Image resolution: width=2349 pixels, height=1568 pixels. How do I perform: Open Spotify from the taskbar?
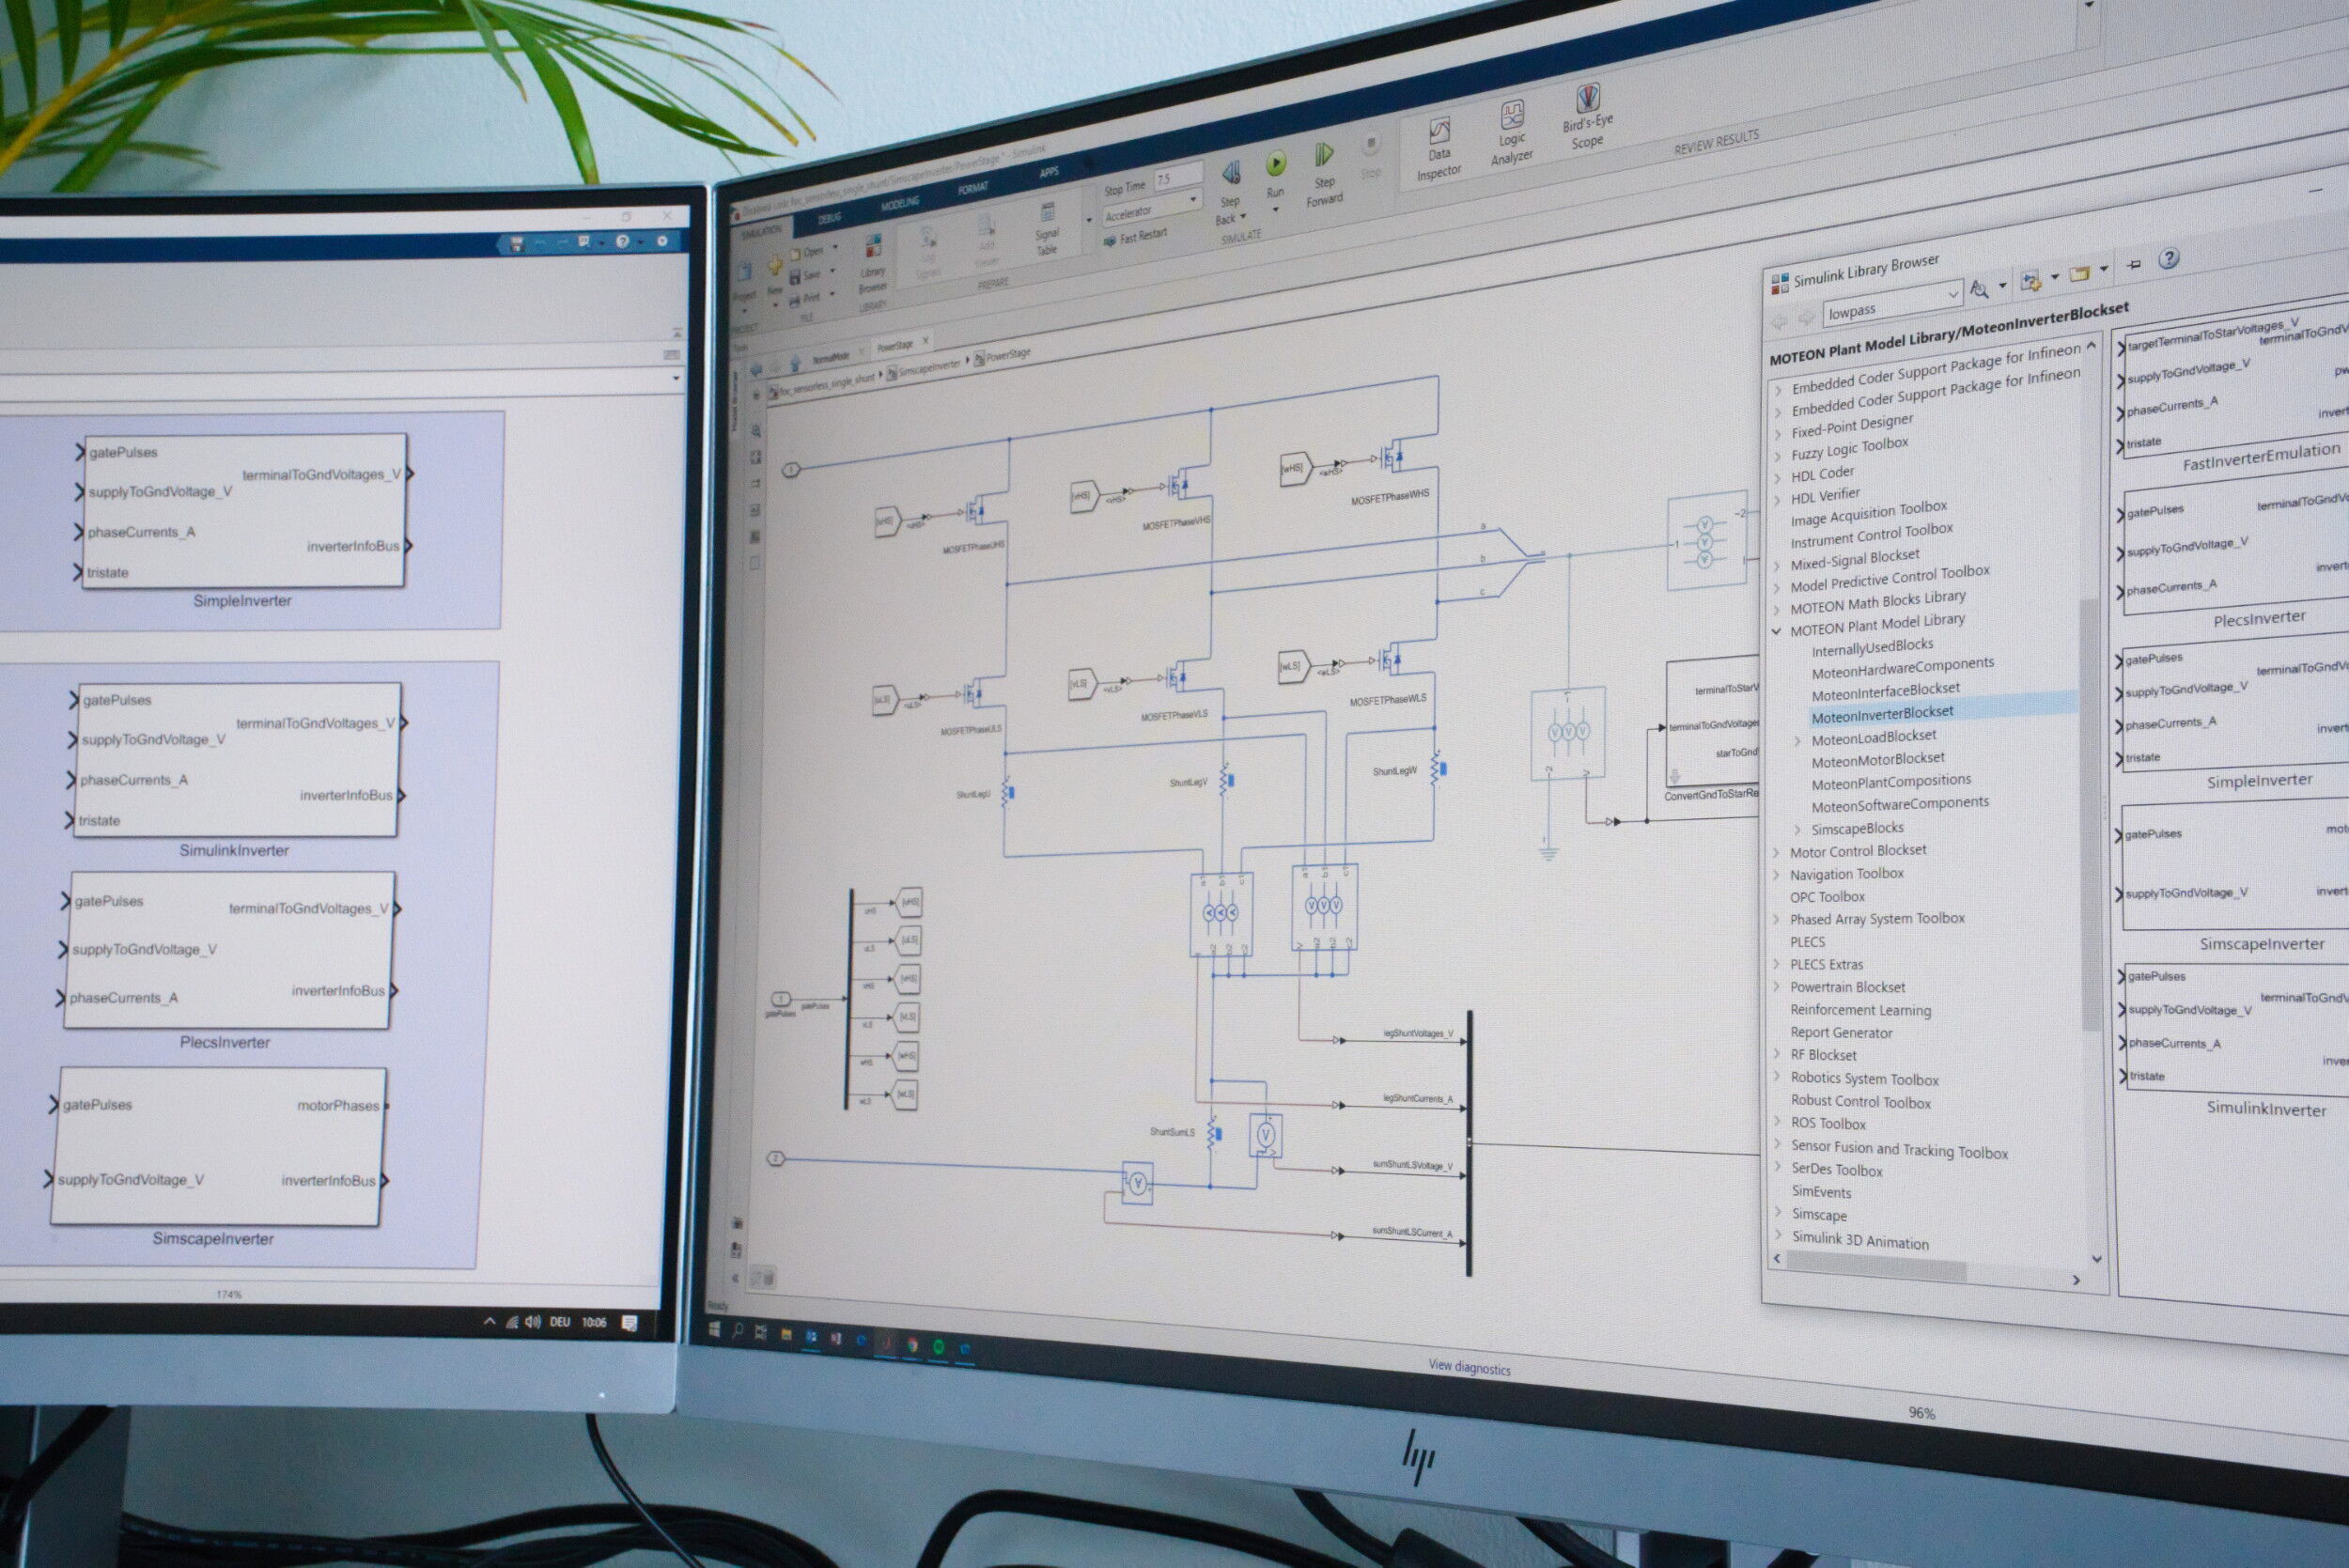pos(938,1347)
